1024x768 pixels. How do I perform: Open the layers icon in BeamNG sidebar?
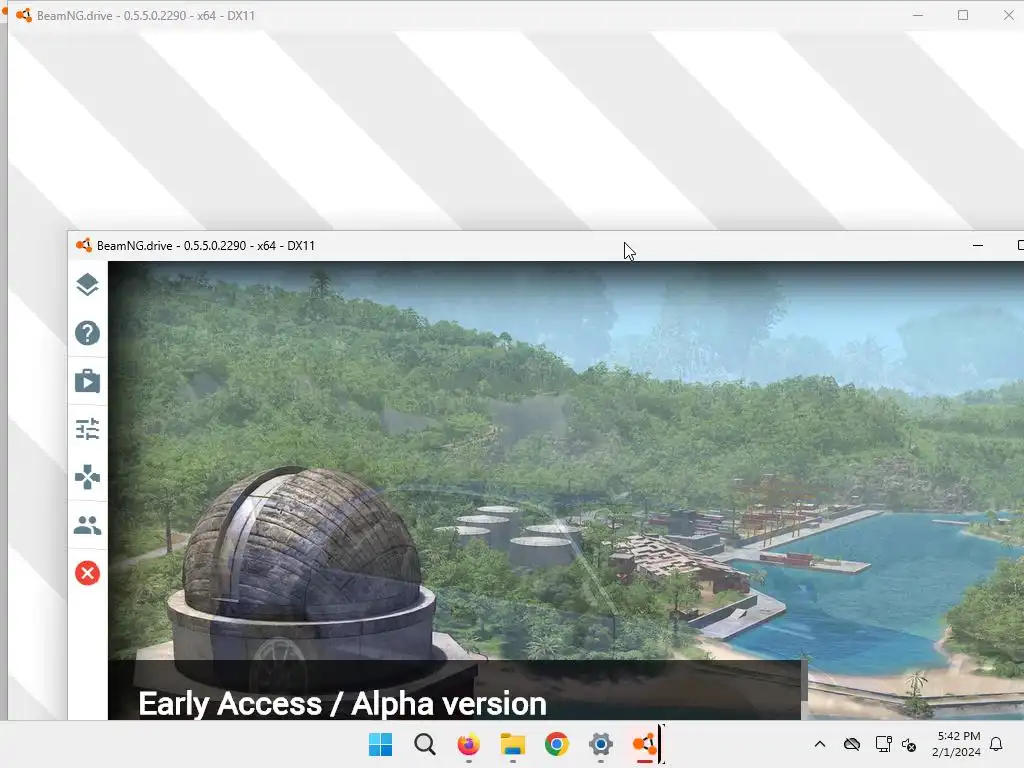87,285
